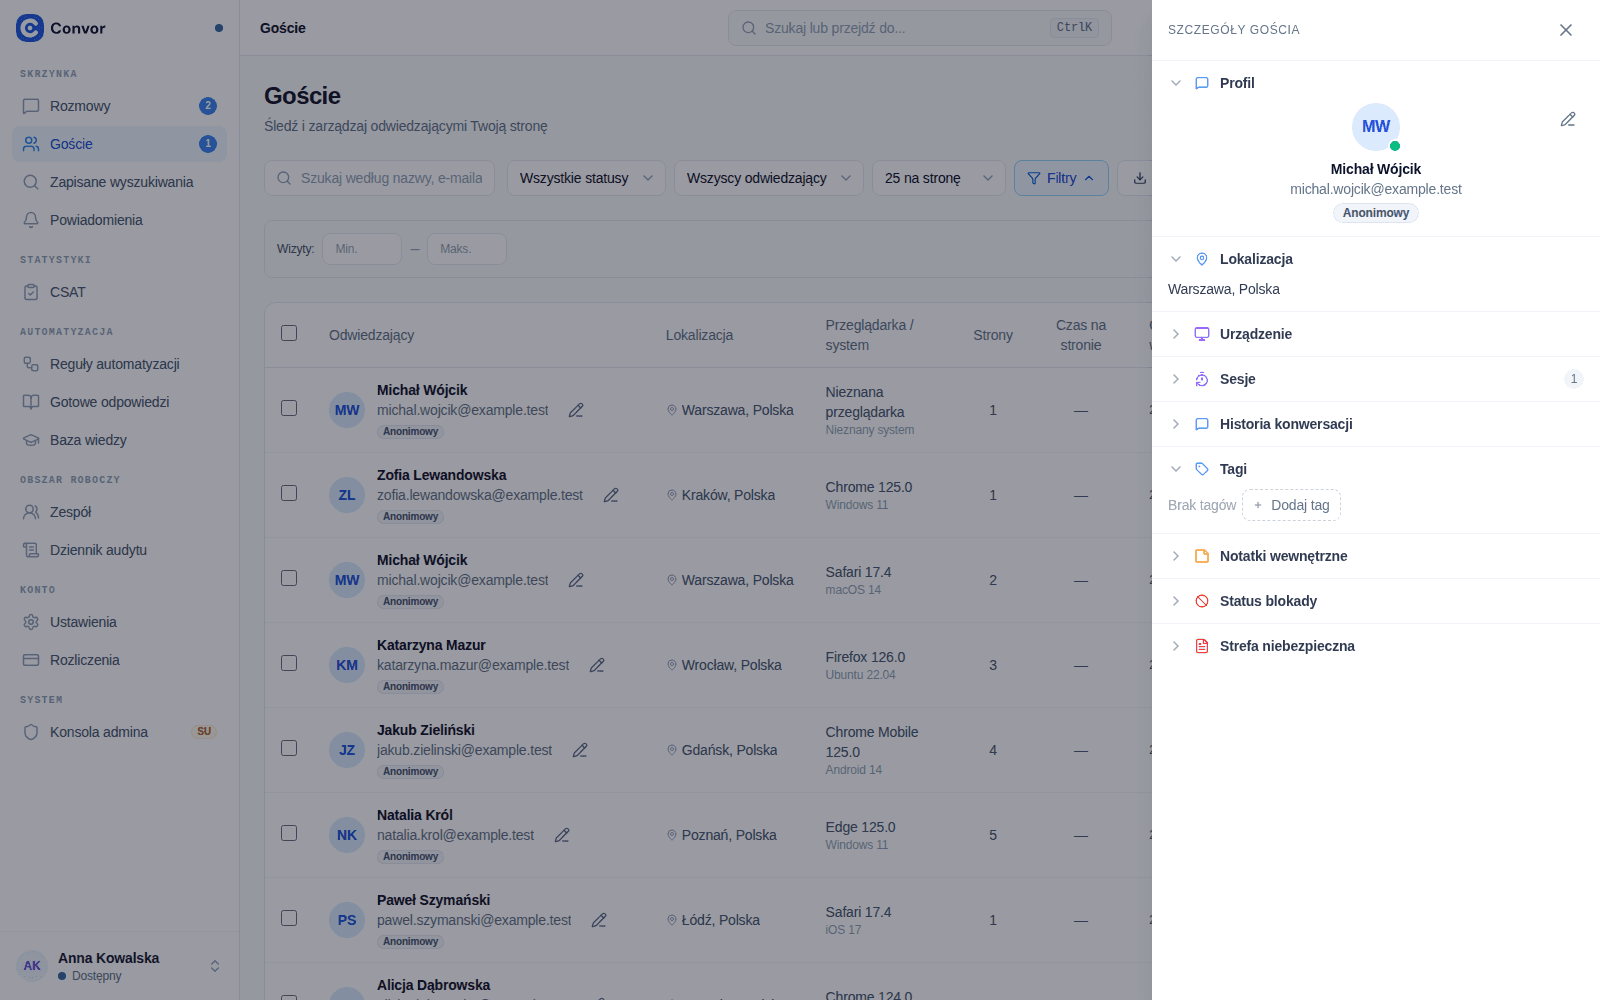The height and width of the screenshot is (1000, 1600).
Task: Check the row of Natalia Król
Action: tap(289, 833)
